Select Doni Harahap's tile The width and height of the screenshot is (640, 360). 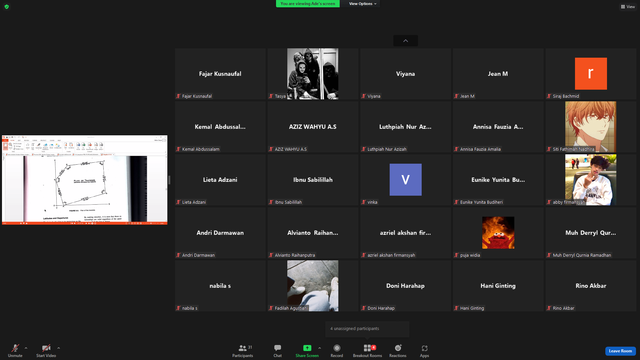pyautogui.click(x=405, y=286)
